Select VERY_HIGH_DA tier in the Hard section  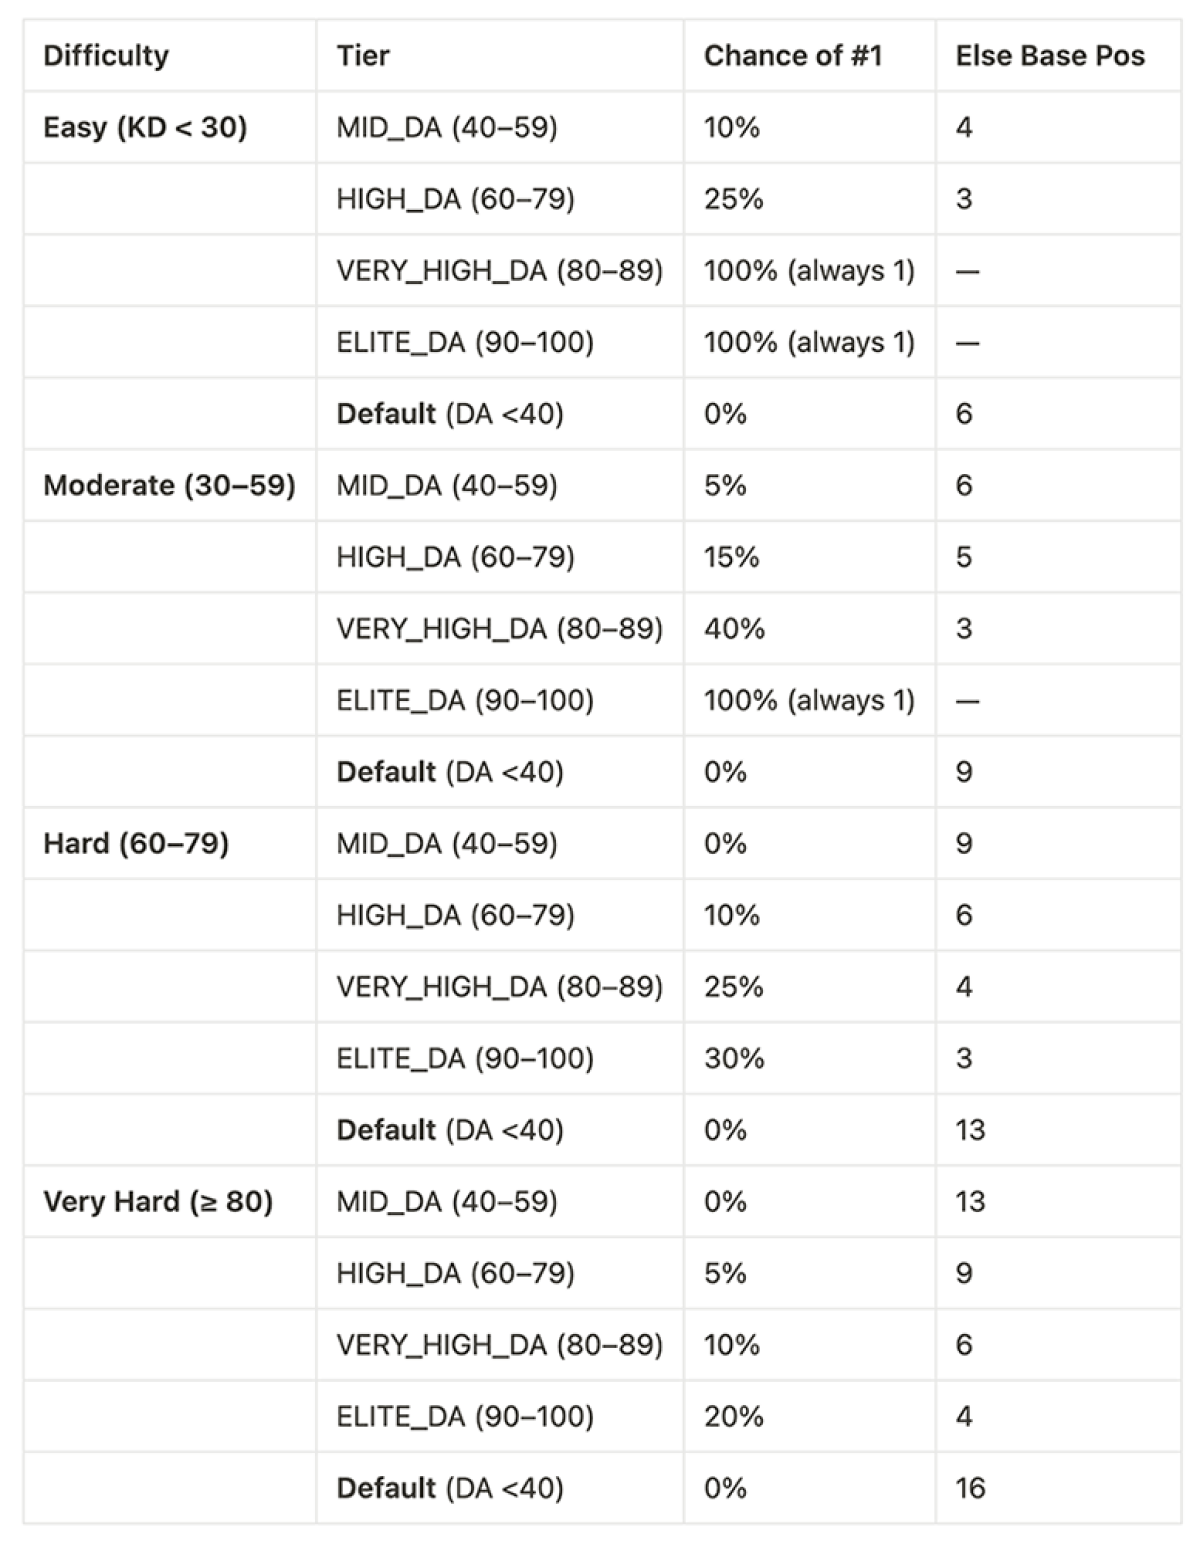click(x=499, y=987)
